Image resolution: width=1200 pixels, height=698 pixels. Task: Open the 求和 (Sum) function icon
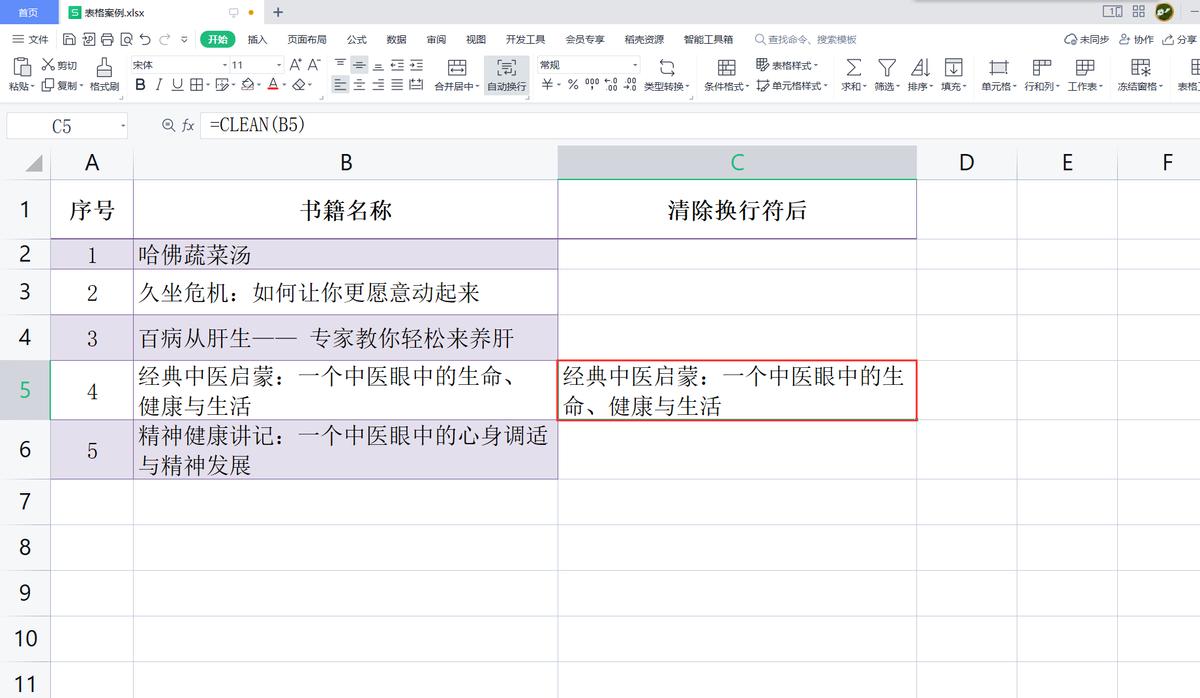[x=853, y=70]
